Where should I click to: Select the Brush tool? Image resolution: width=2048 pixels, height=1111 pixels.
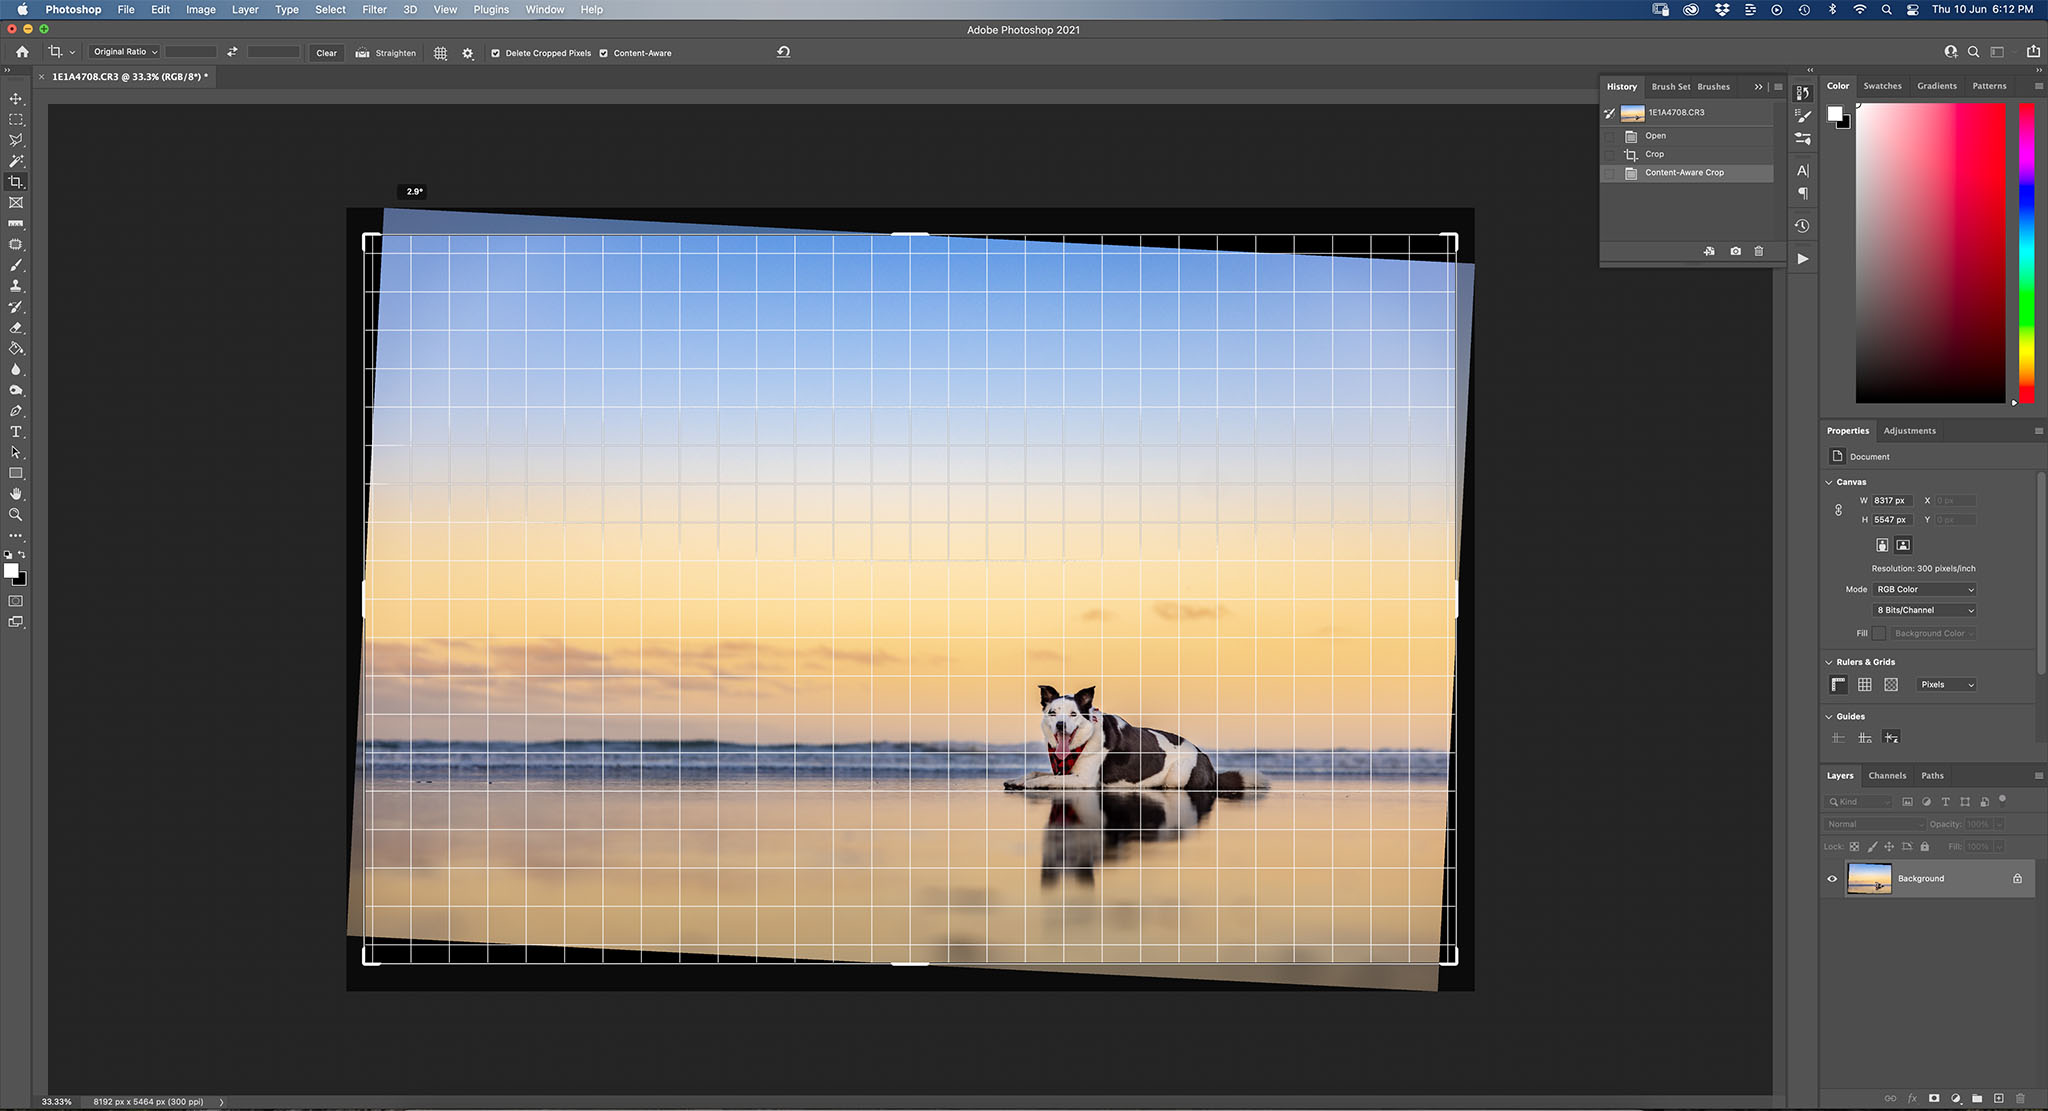[x=16, y=265]
